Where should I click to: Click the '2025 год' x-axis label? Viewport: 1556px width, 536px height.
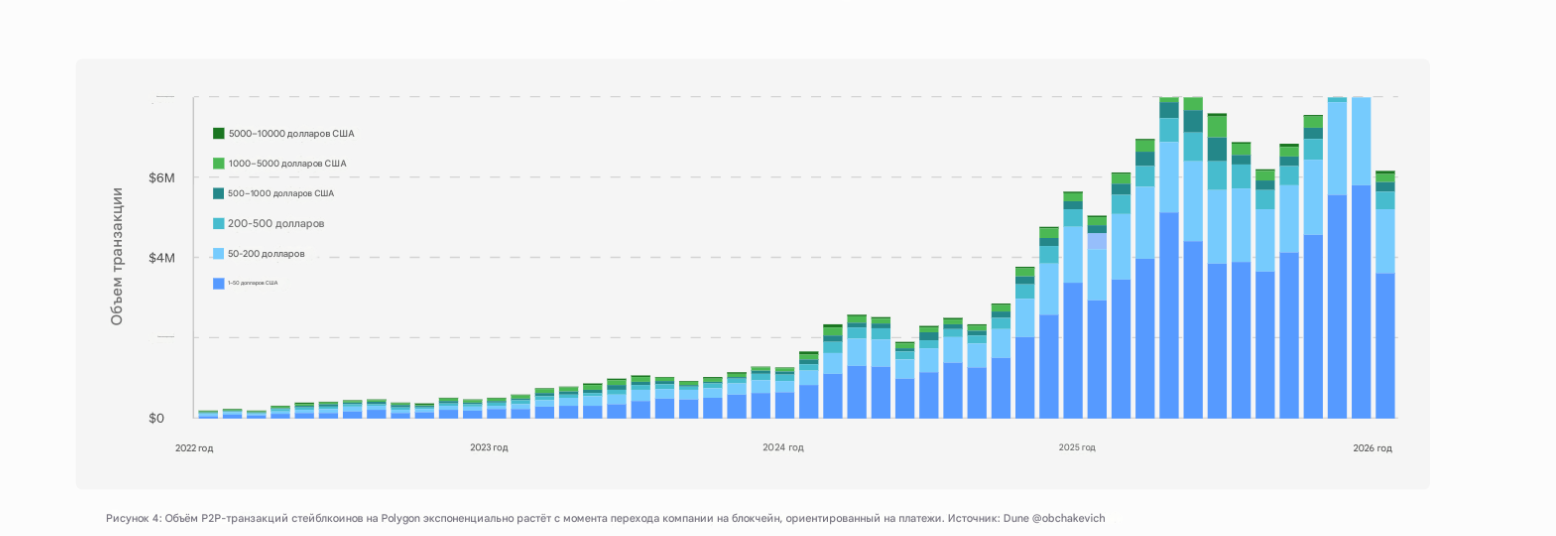[1078, 448]
